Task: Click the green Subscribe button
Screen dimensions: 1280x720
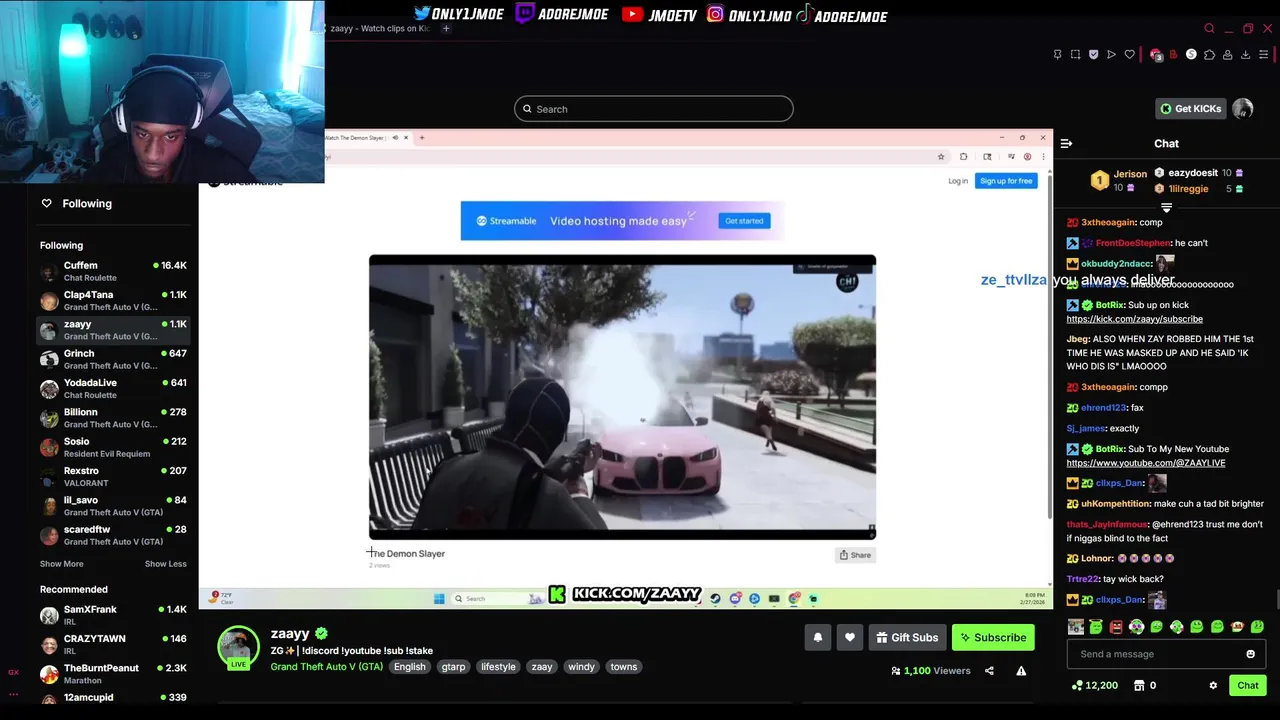Action: click(993, 637)
